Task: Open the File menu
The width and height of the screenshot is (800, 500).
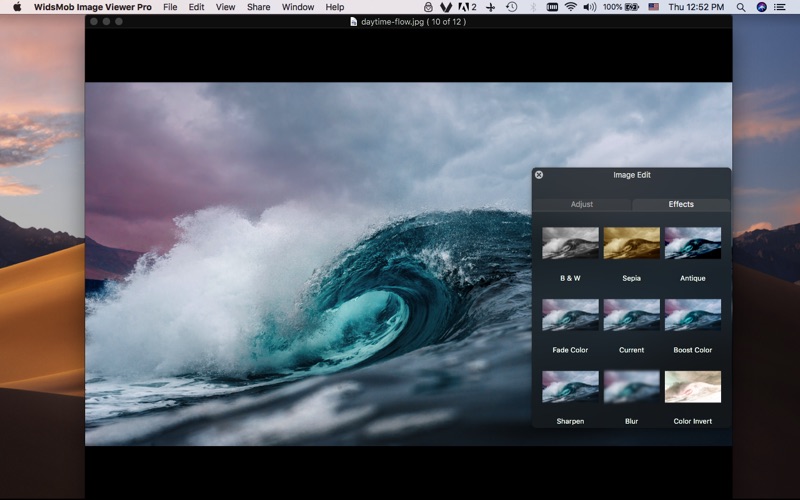Action: [x=170, y=7]
